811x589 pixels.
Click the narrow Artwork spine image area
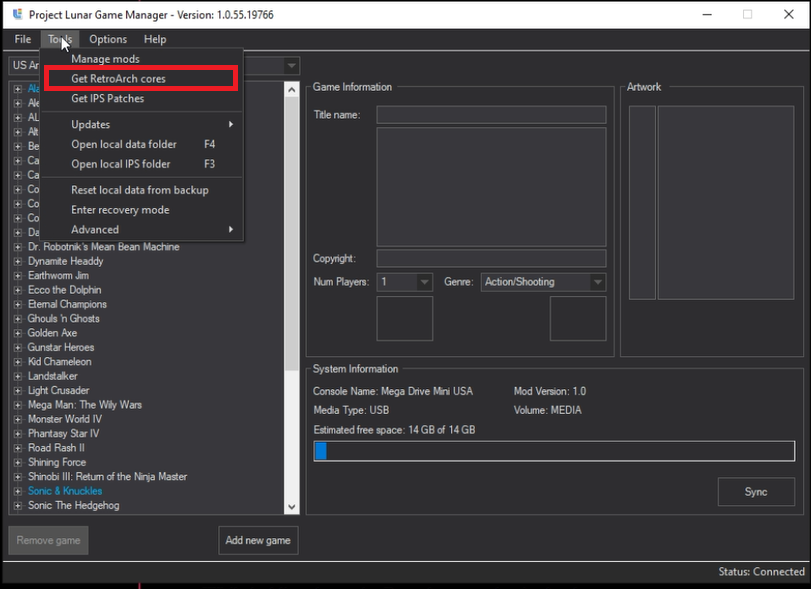coord(642,203)
